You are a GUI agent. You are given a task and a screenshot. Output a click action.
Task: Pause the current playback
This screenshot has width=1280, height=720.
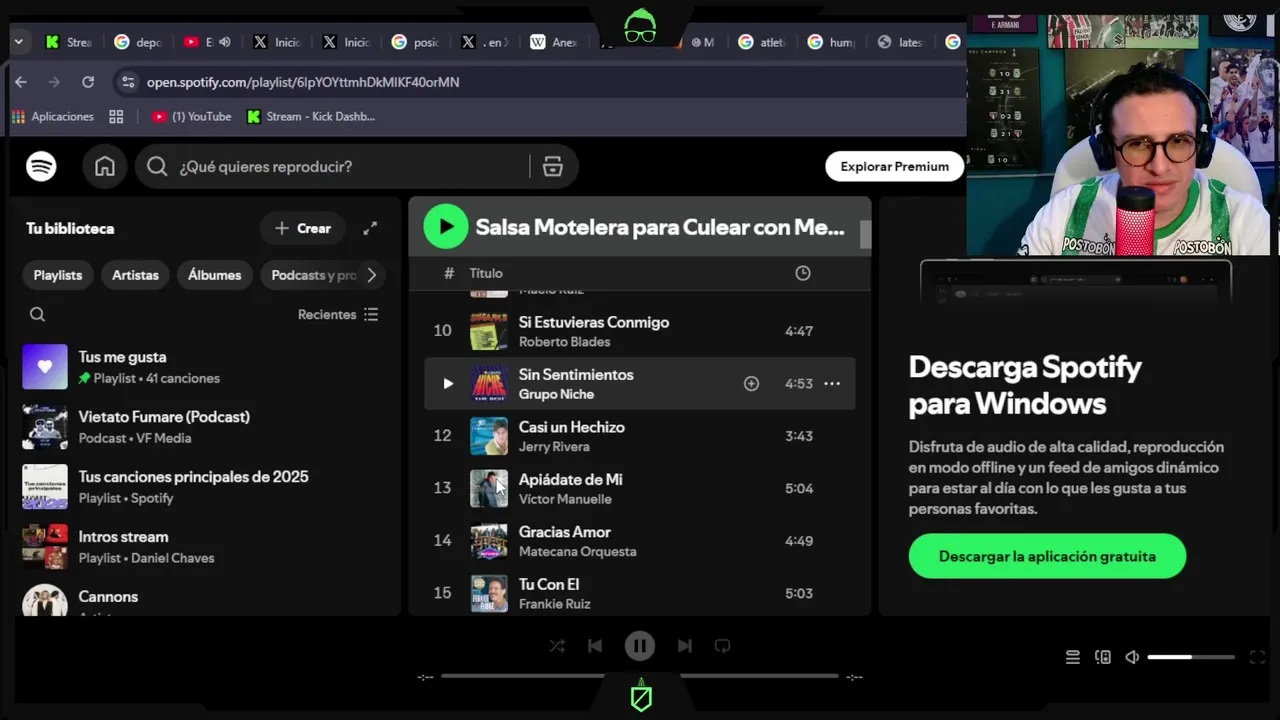tap(640, 646)
